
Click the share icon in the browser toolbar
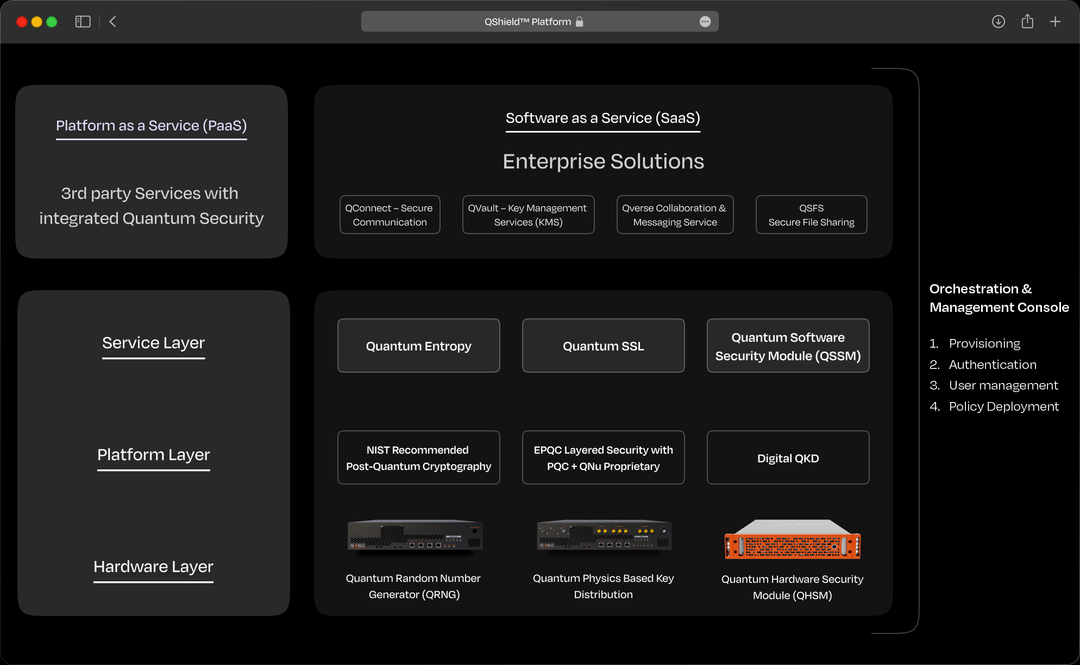click(x=1027, y=21)
